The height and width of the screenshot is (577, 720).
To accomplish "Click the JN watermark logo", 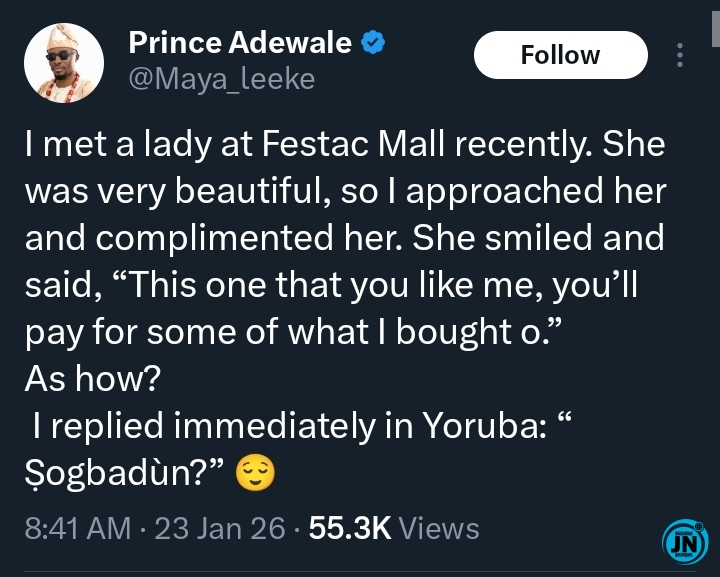I will [x=685, y=541].
